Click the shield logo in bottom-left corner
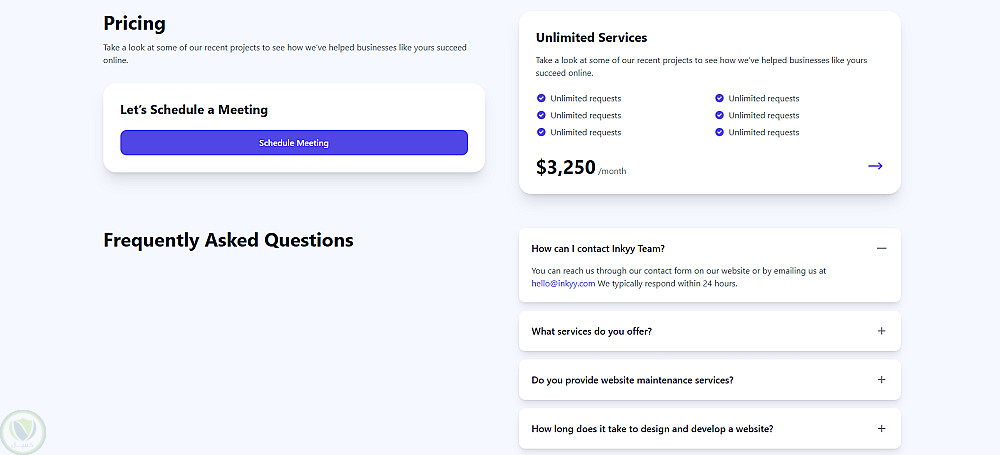Screen dimensions: 1000x455 (24, 431)
